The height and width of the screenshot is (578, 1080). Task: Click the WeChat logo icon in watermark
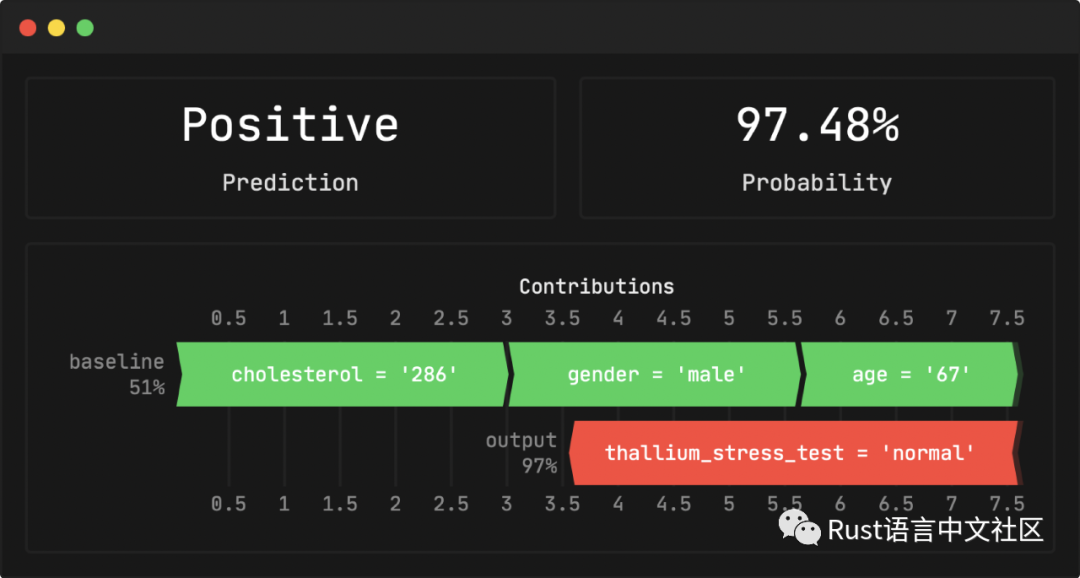800,527
